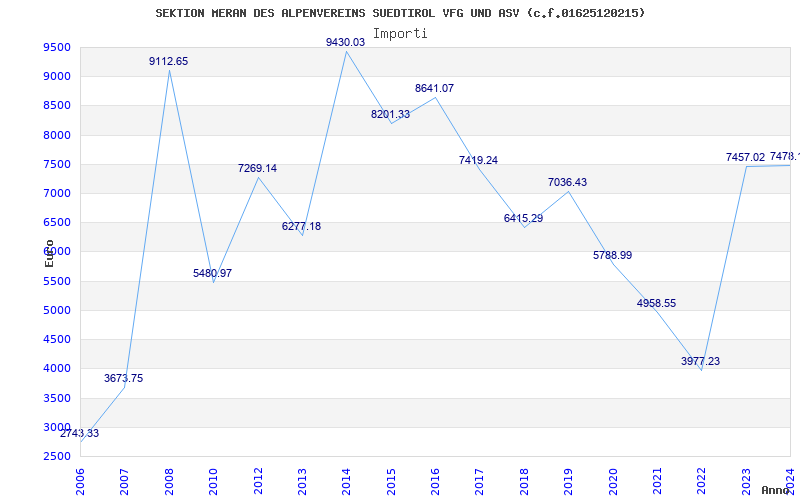Click the 5500 y-axis tick label
800x500 pixels.
click(x=57, y=281)
